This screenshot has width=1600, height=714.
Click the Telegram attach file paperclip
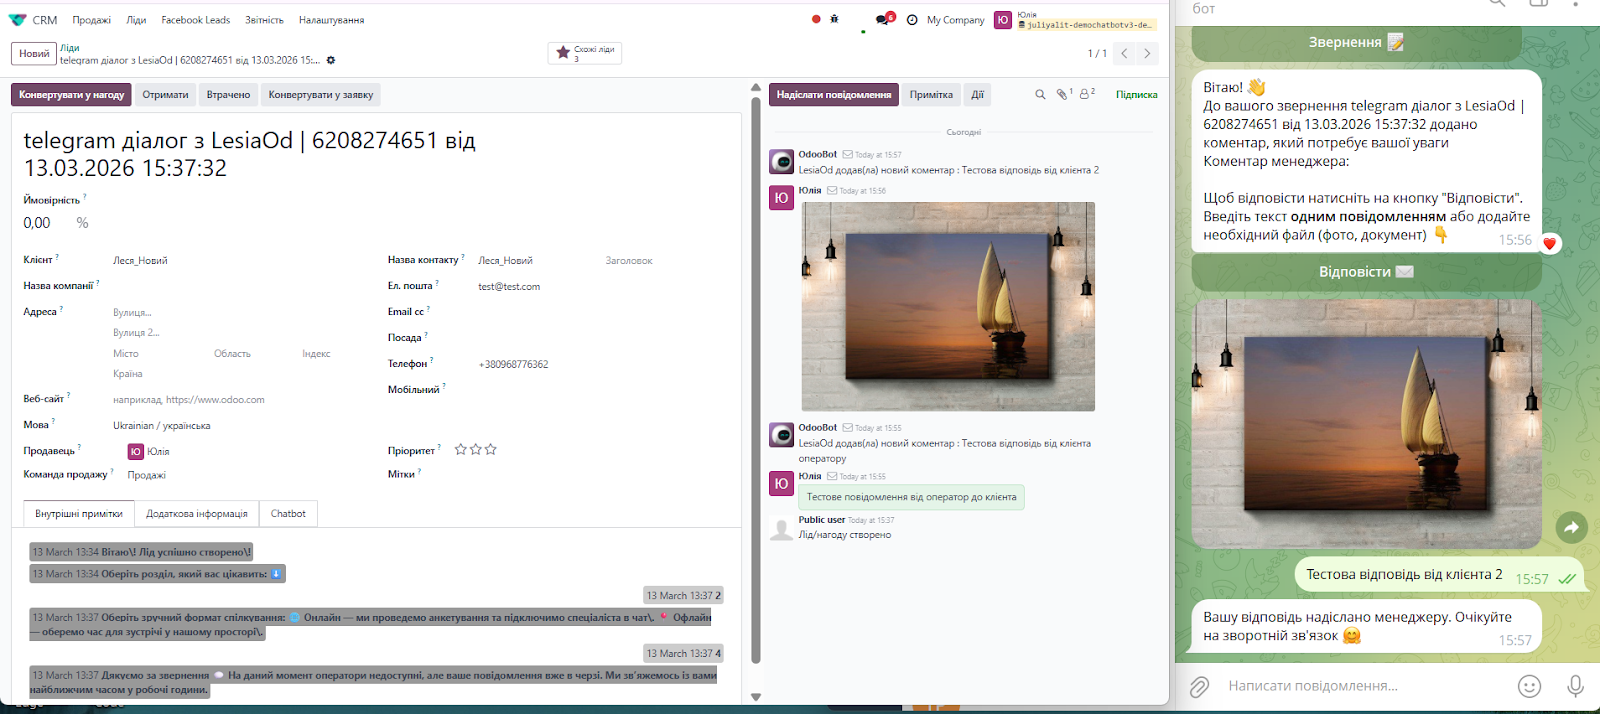1199,686
